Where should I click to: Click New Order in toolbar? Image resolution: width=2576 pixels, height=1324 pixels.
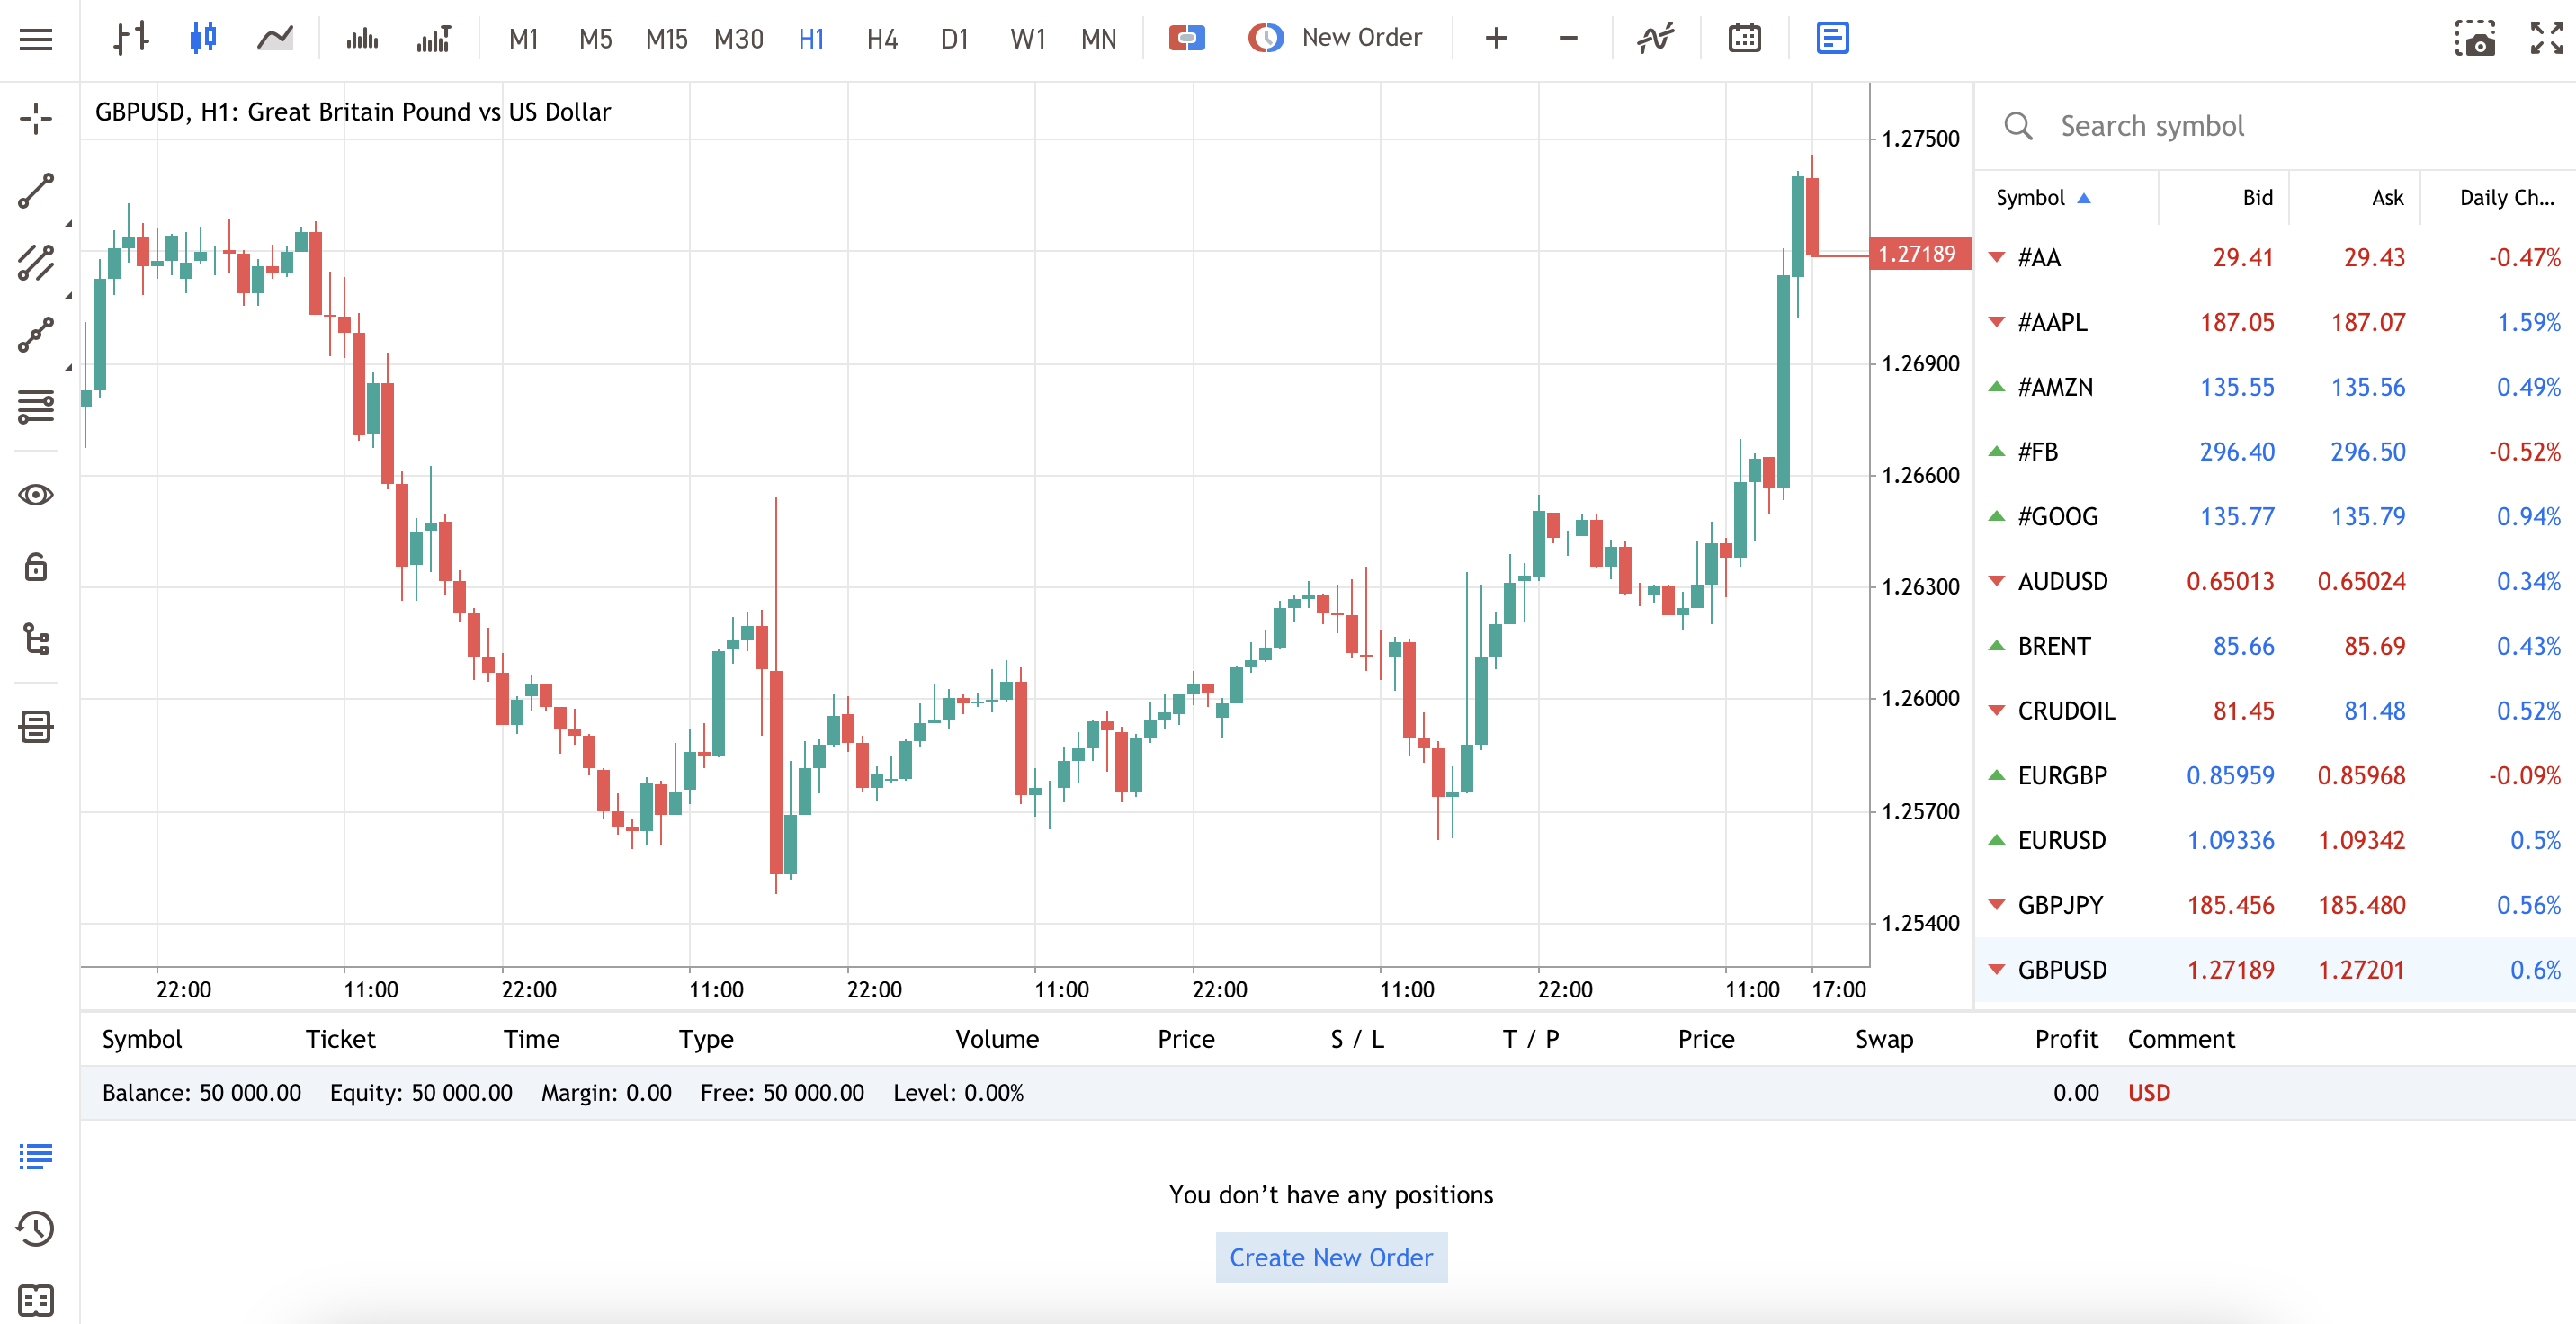pos(1335,38)
